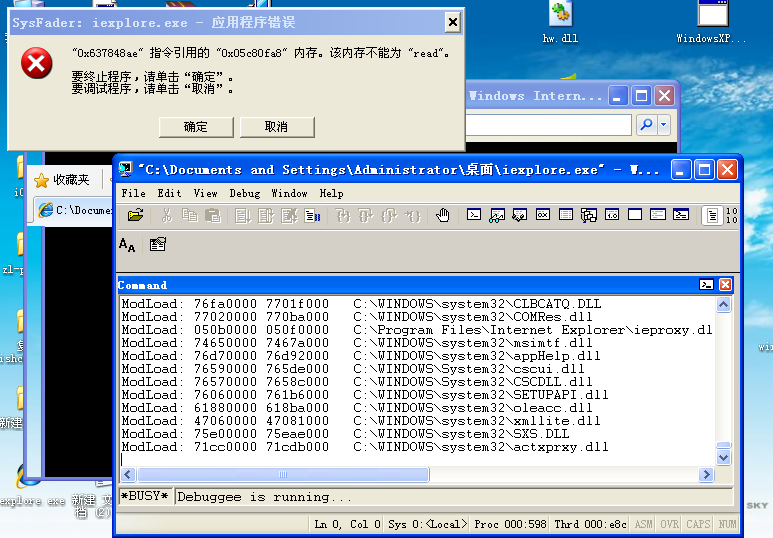This screenshot has width=773, height=538.
Task: Click the Paste clipboard icon in WinDbg toolbar
Action: click(x=213, y=215)
